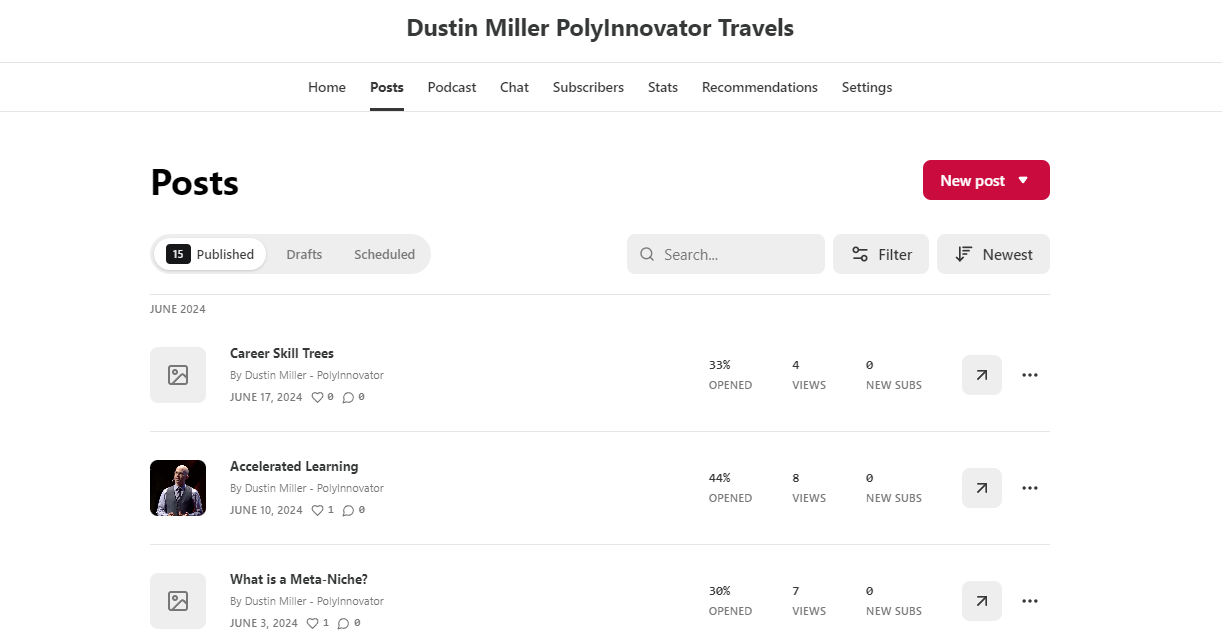Select the Published posts view
Screen dimensions: 1222x634
211,254
